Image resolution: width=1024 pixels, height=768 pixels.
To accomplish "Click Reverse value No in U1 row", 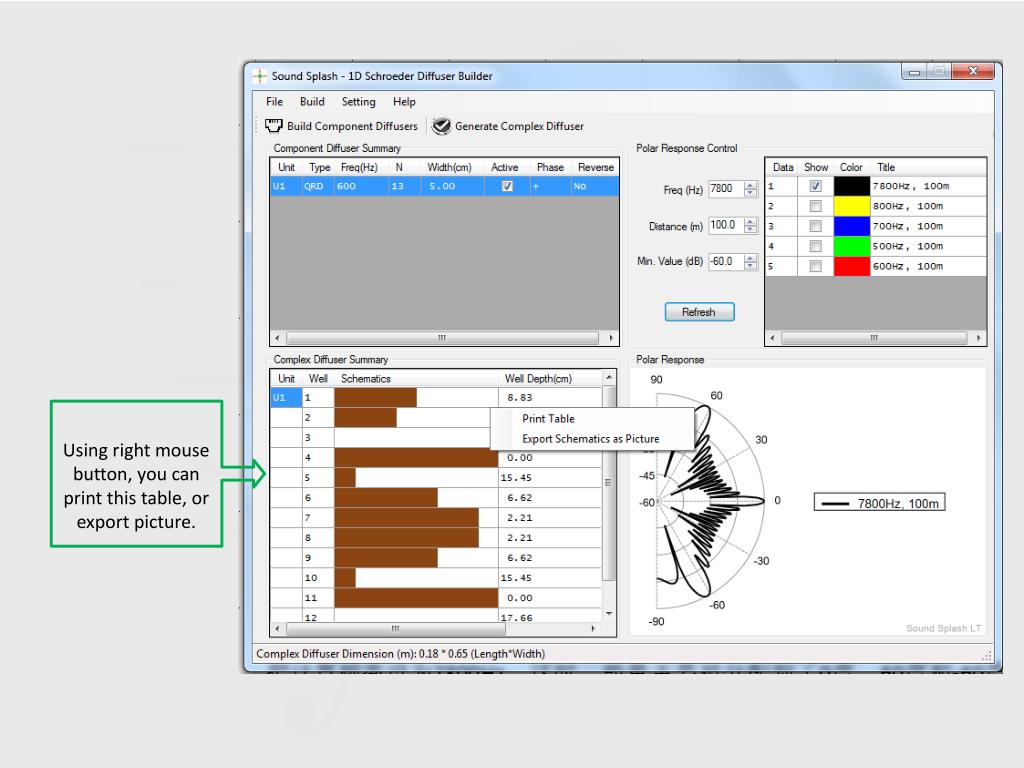I will click(595, 186).
